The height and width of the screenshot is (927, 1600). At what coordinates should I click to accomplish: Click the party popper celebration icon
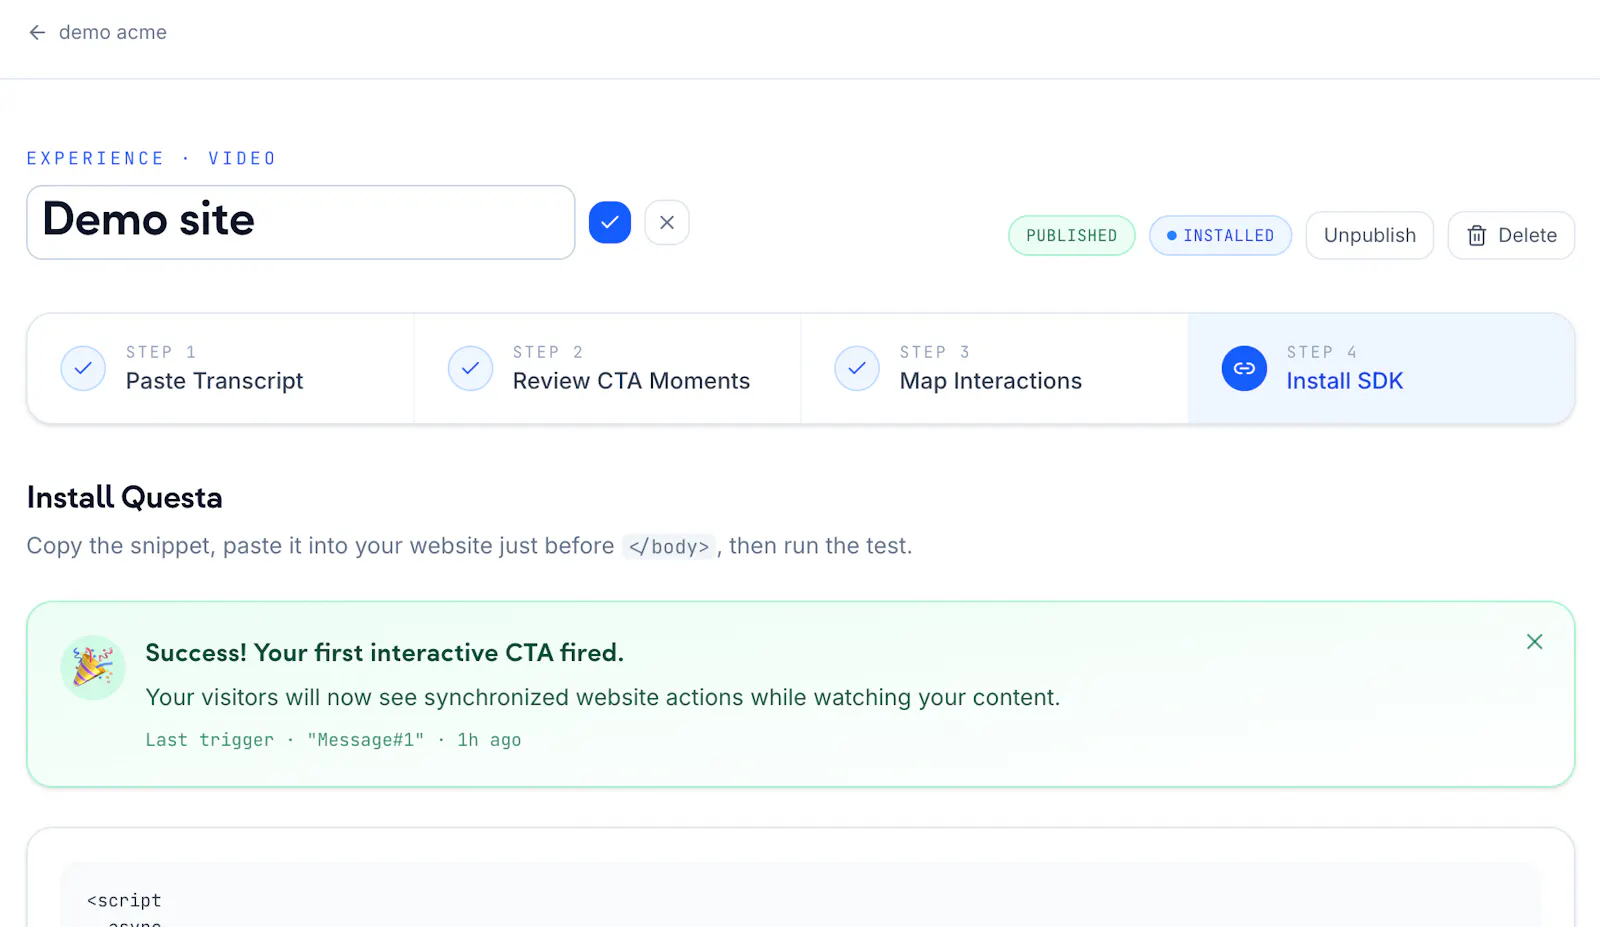pyautogui.click(x=93, y=667)
